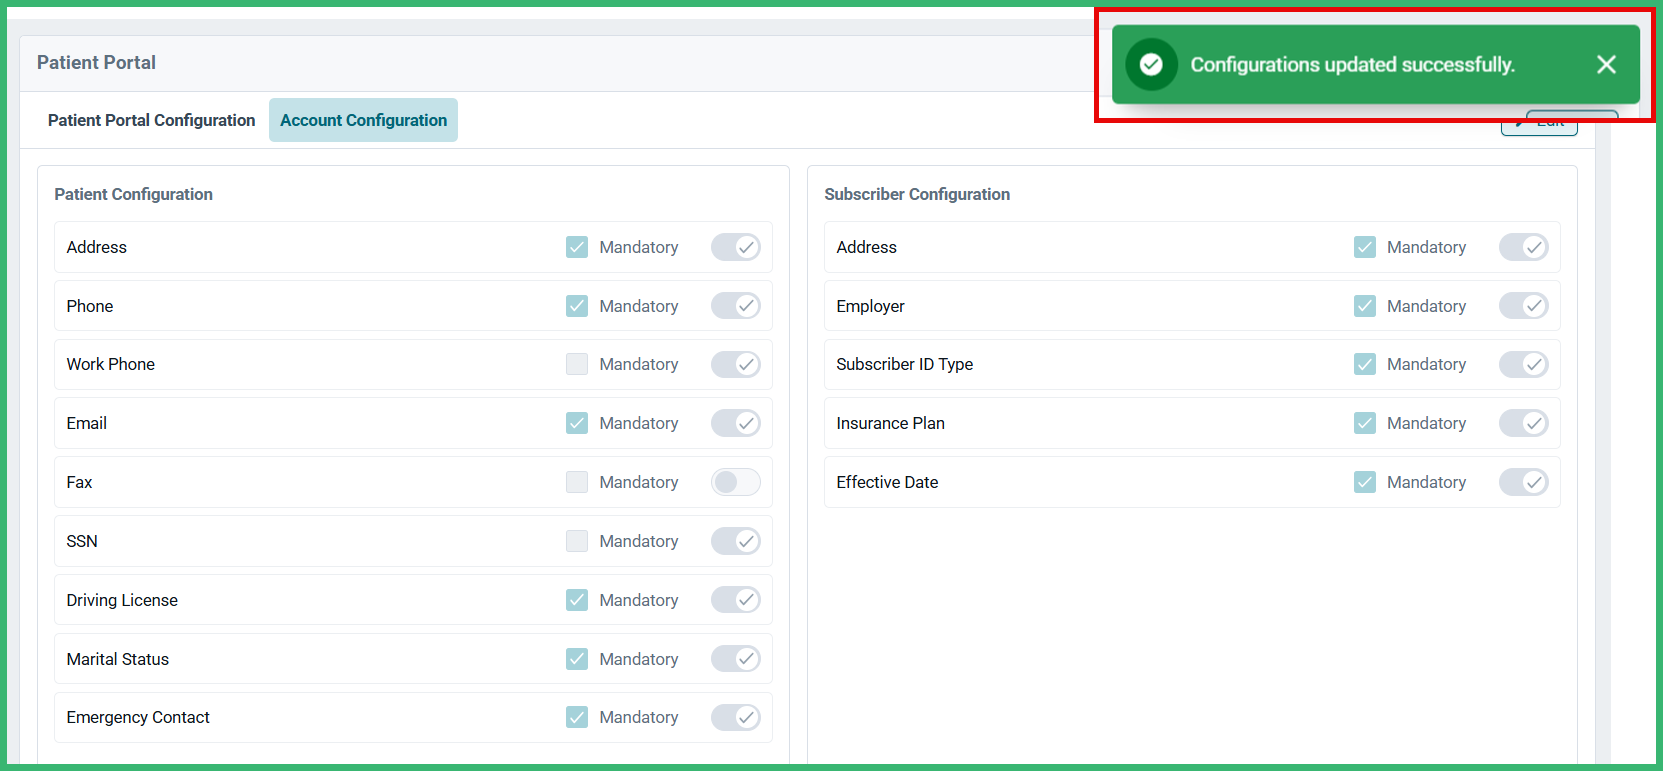The width and height of the screenshot is (1663, 771).
Task: Toggle the Employer switch off
Action: 1523,306
